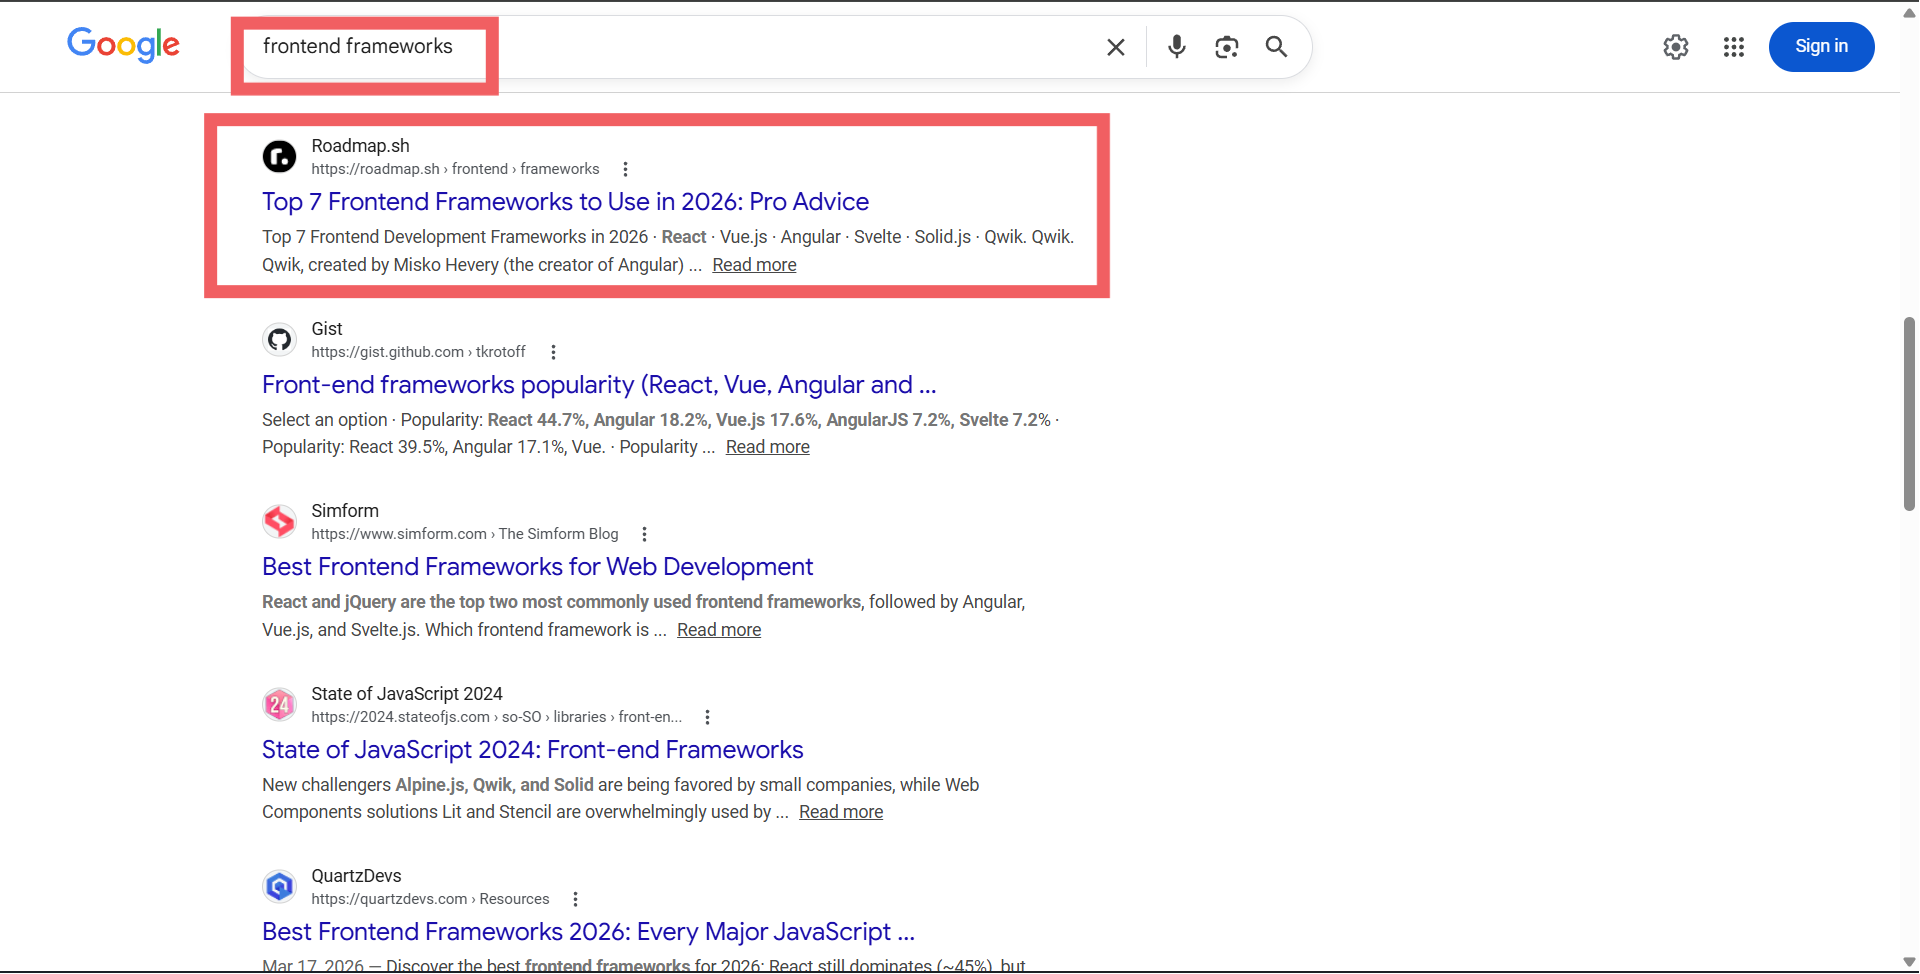1920x974 pixels.
Task: Click the Roadmap.sh site name
Action: 360,146
